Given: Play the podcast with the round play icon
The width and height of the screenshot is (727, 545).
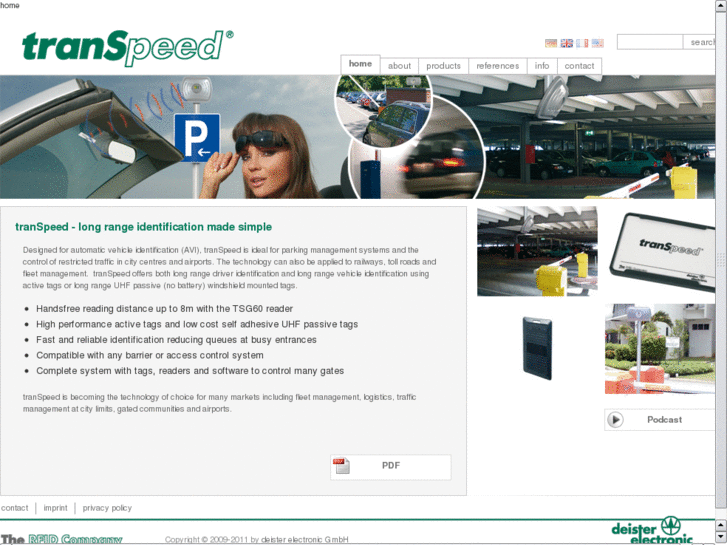Looking at the screenshot, I should click(615, 420).
